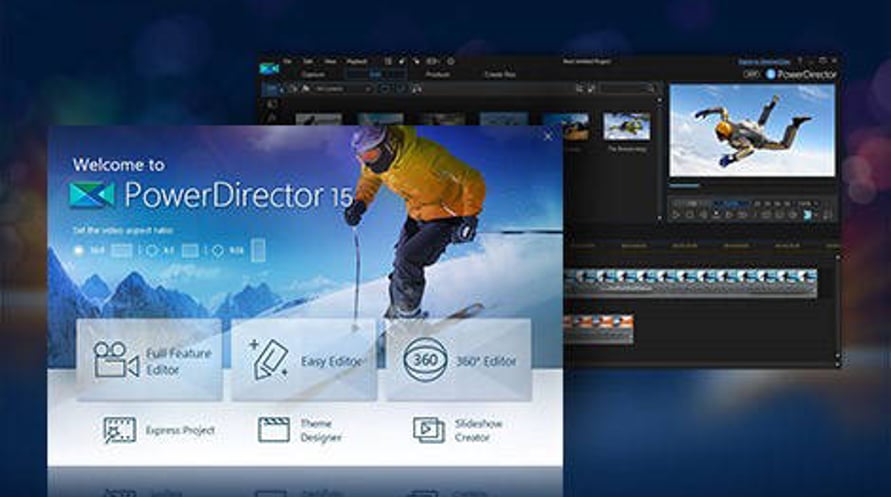Click the widescreen 16:9 rectangle icon
891x497 pixels.
(122, 250)
